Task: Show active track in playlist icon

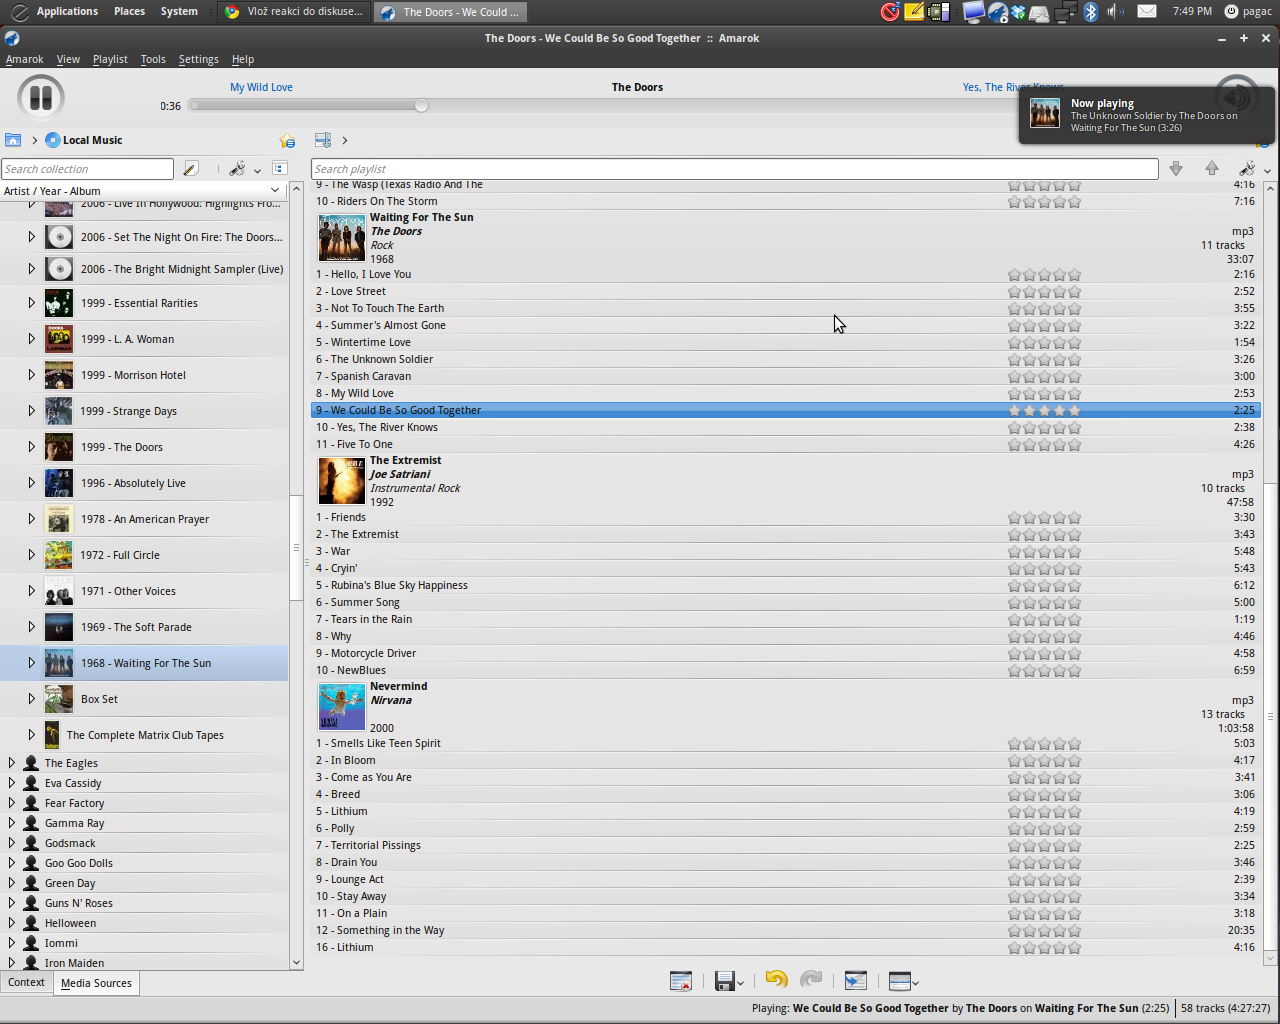Action: [856, 981]
